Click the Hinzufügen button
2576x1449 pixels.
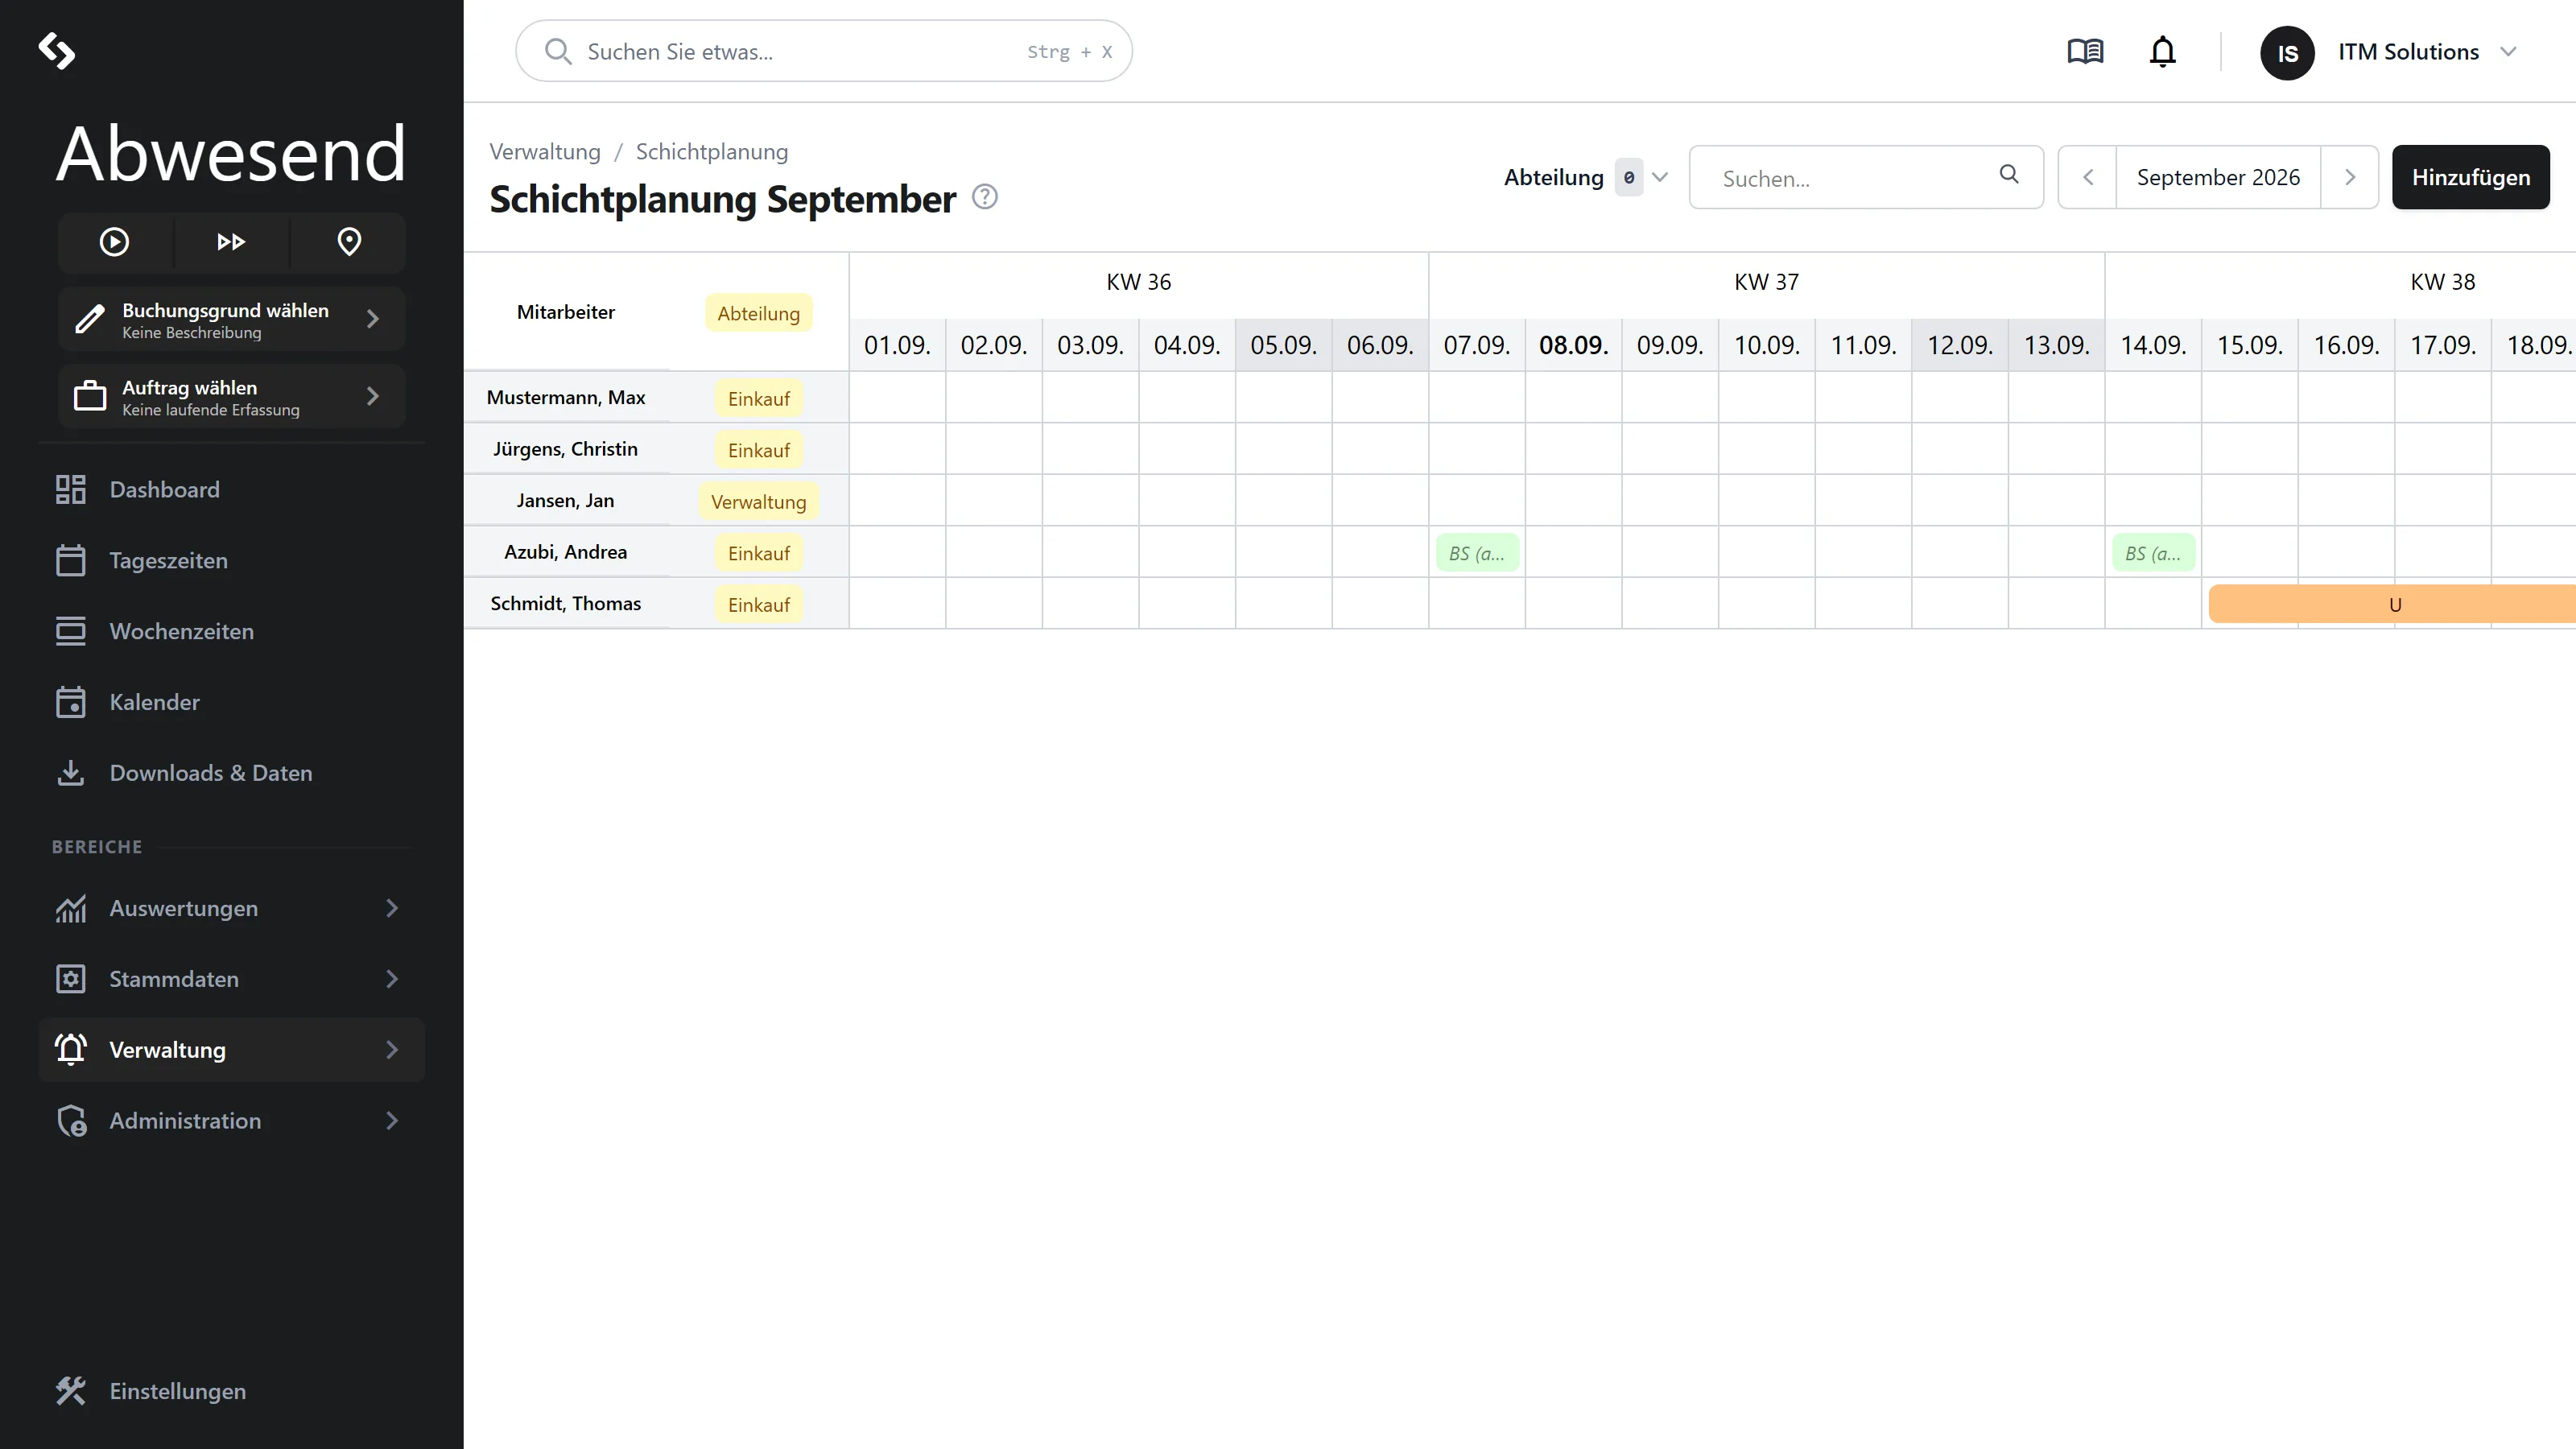click(2471, 178)
